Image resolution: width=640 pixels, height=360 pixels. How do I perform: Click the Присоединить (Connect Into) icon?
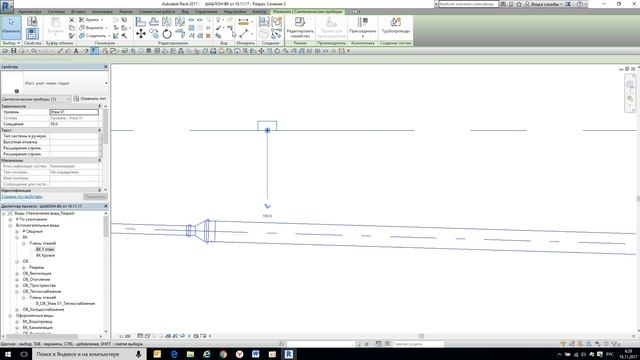tap(362, 27)
